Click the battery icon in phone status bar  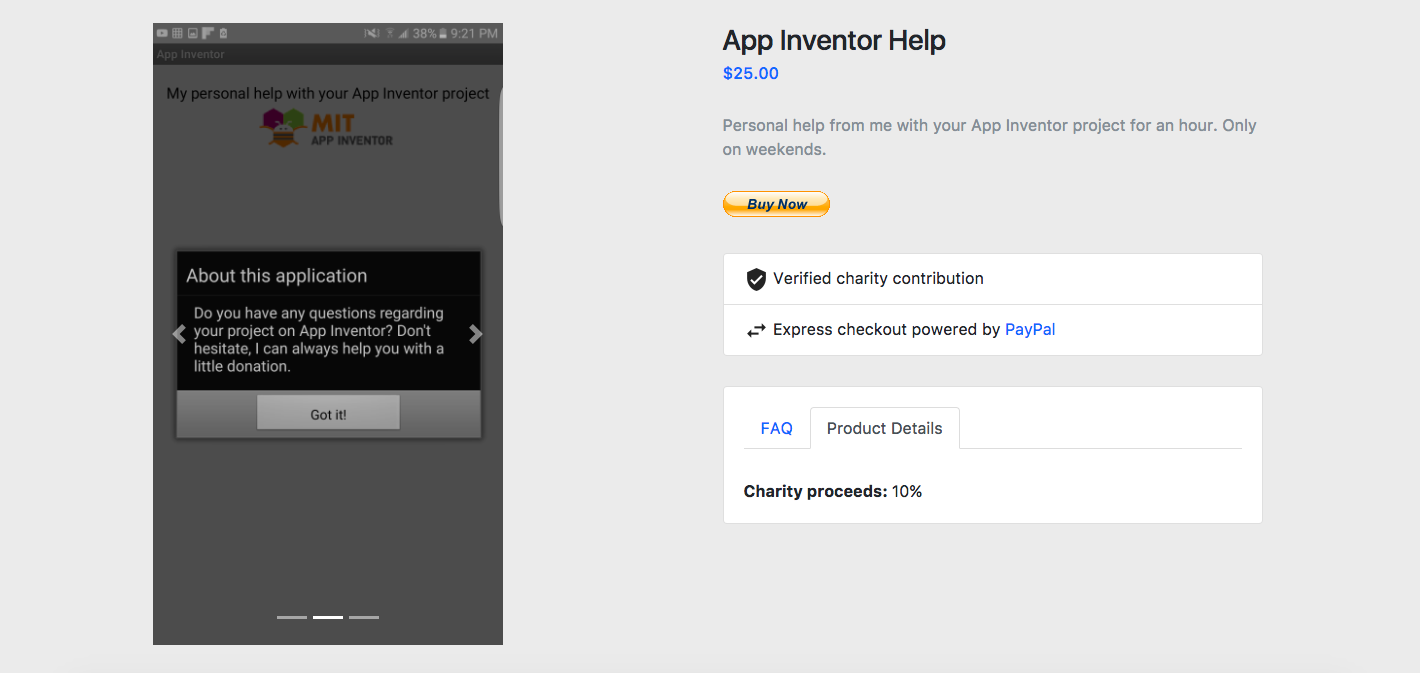445,33
